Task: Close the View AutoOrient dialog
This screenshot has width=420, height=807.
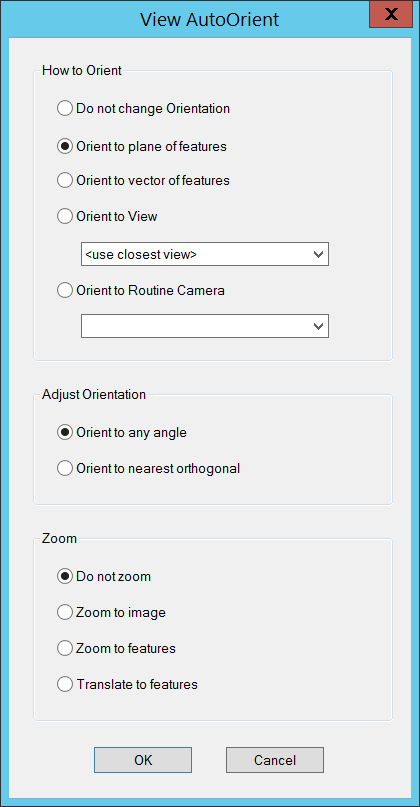Action: 391,14
